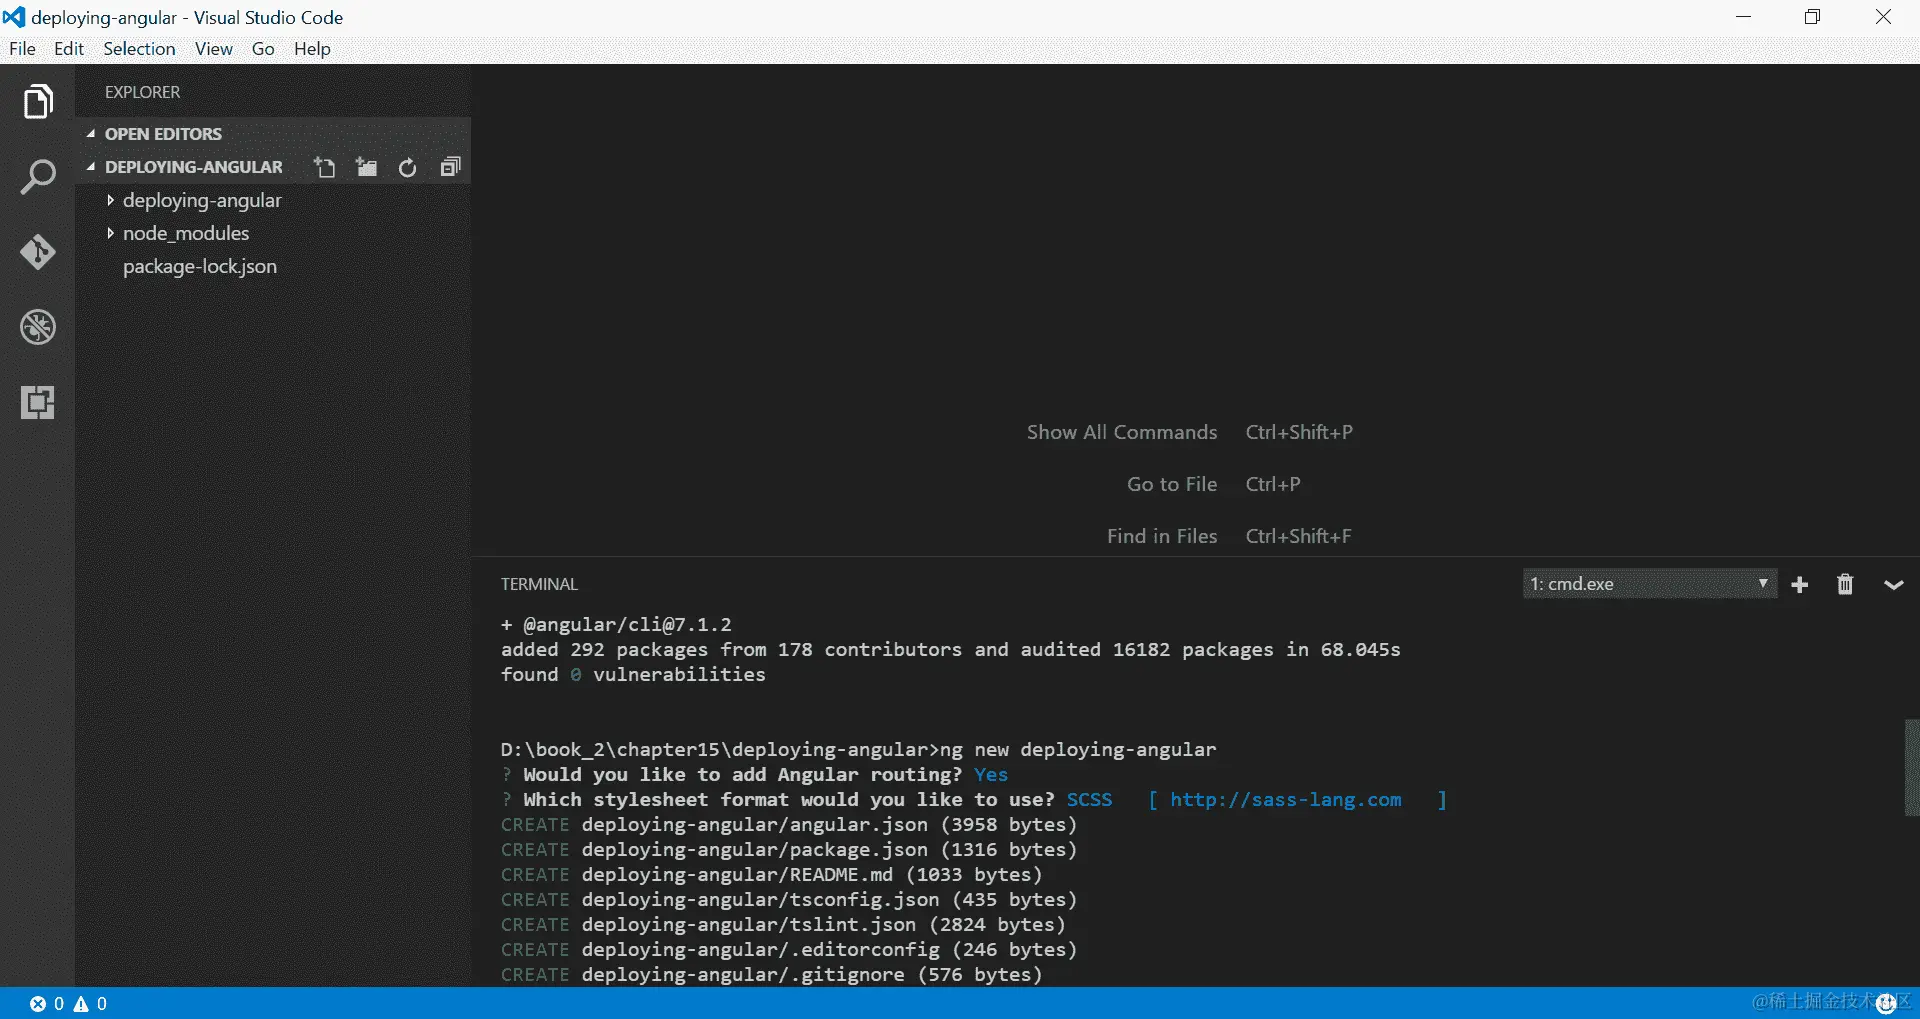
Task: Click the http://sass-lang.com link in terminal
Action: point(1286,800)
